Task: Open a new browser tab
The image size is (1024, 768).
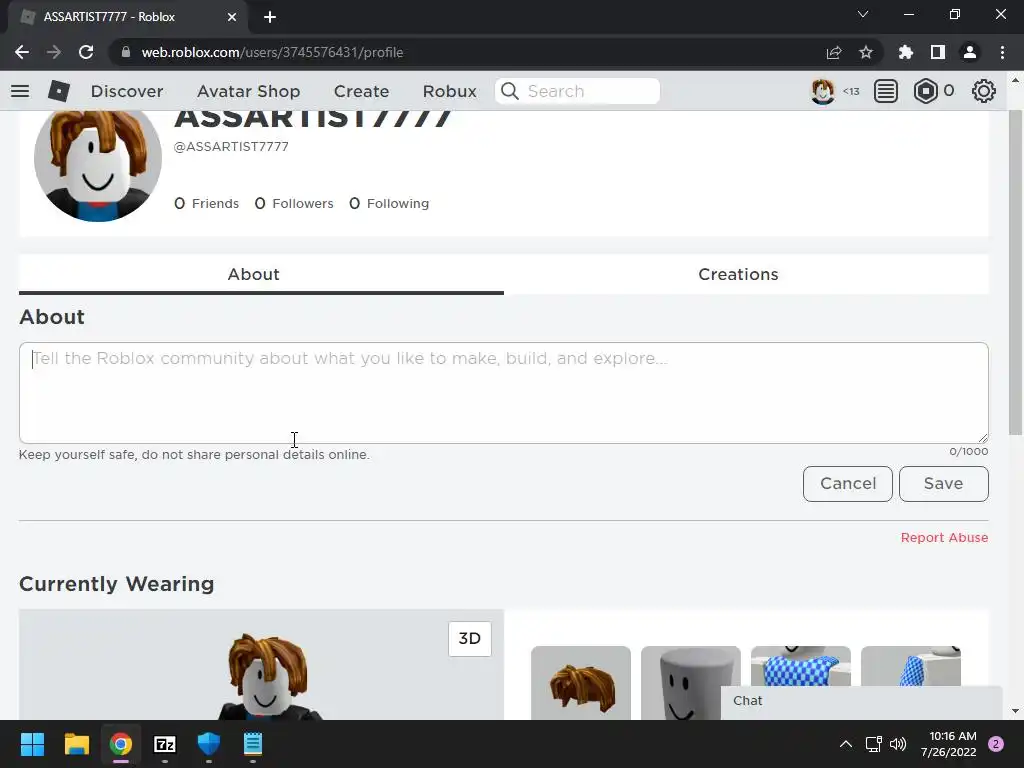Action: click(x=270, y=17)
